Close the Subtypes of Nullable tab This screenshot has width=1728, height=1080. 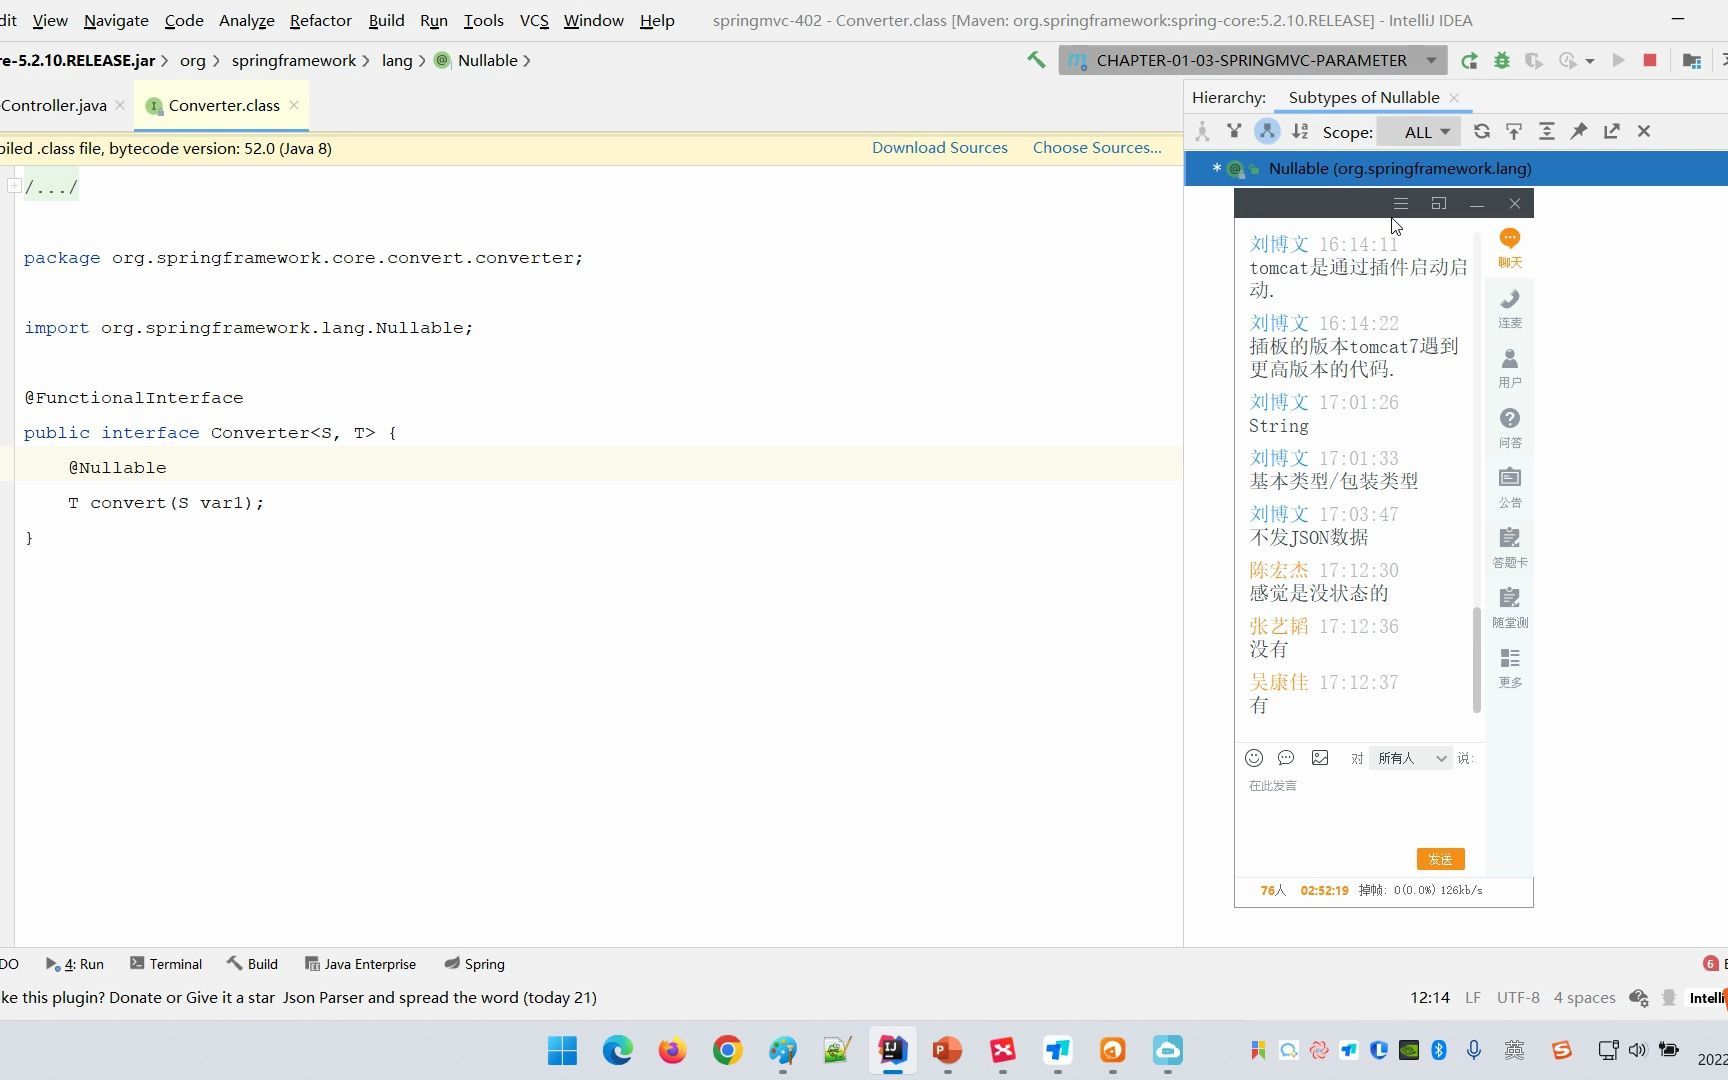tap(1454, 97)
